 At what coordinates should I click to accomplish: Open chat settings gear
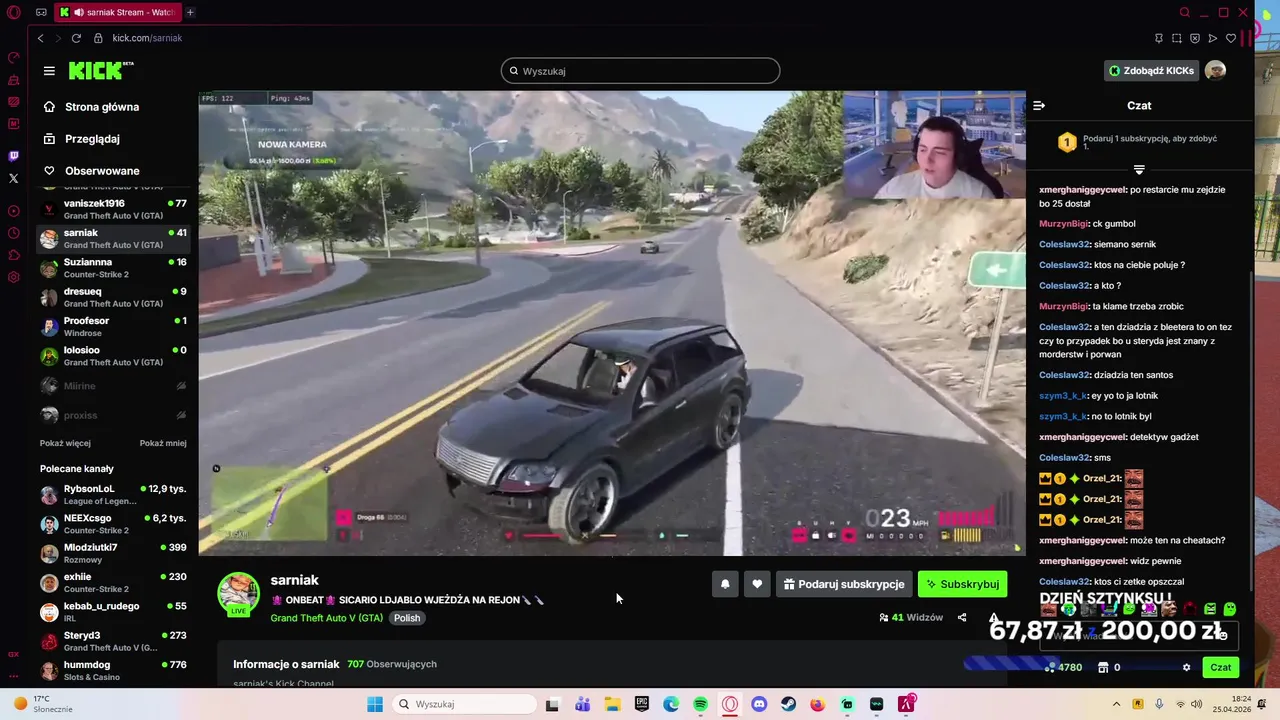tap(1186, 667)
